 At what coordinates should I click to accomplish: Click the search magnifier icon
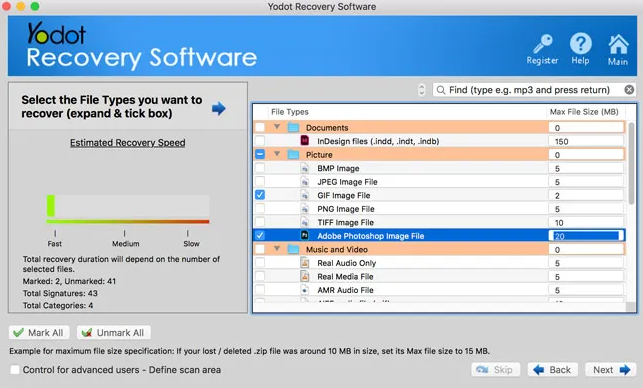point(441,90)
